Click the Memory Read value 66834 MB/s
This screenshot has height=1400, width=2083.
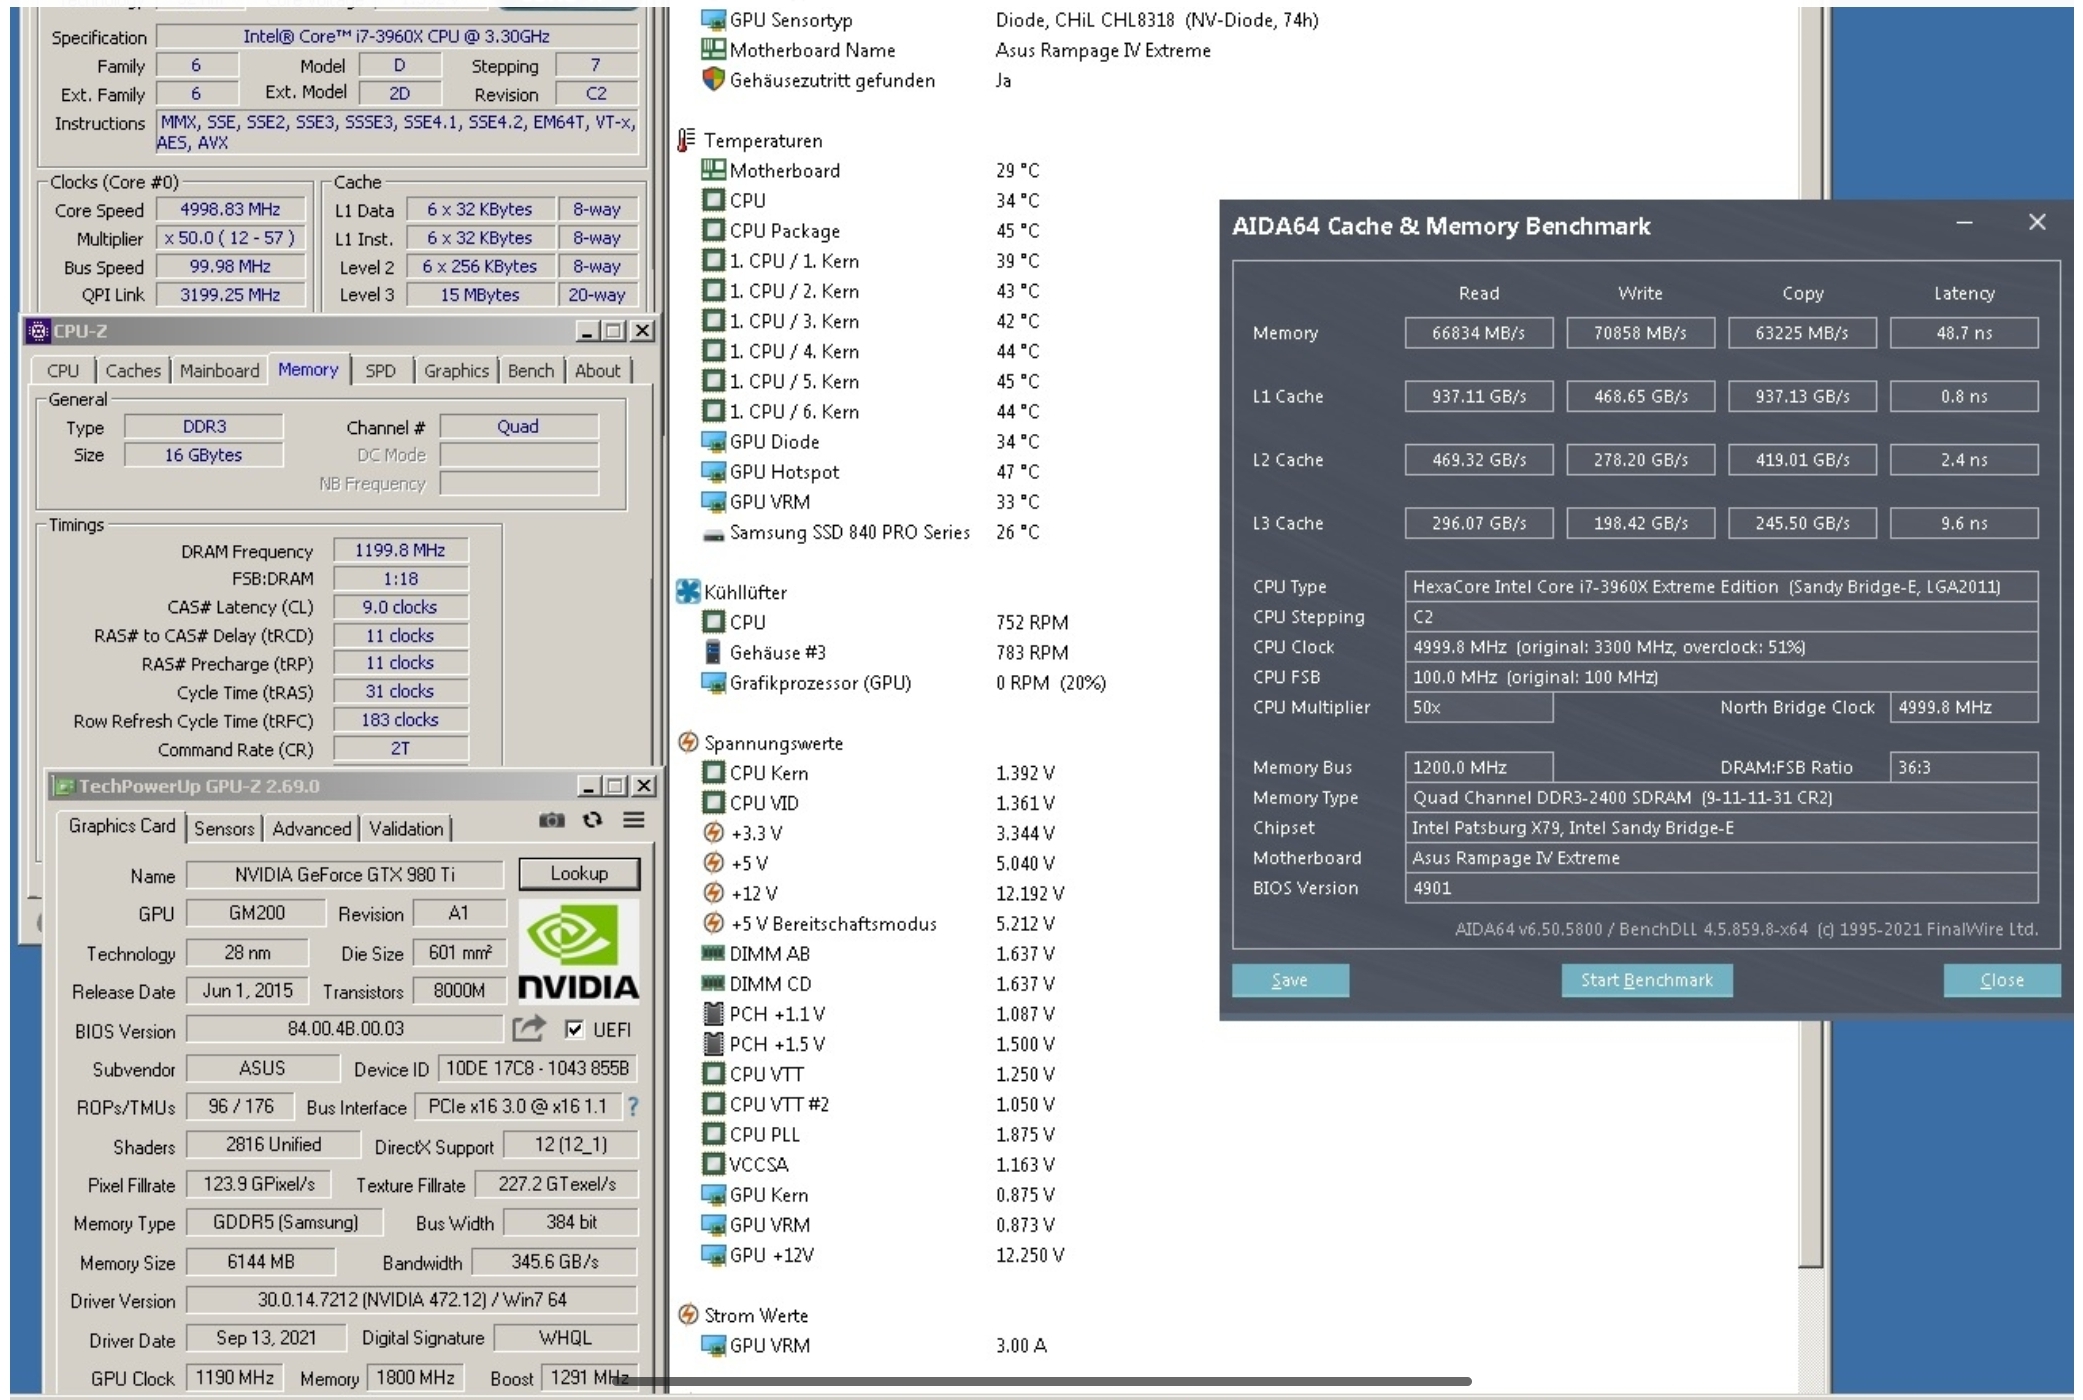click(x=1479, y=333)
